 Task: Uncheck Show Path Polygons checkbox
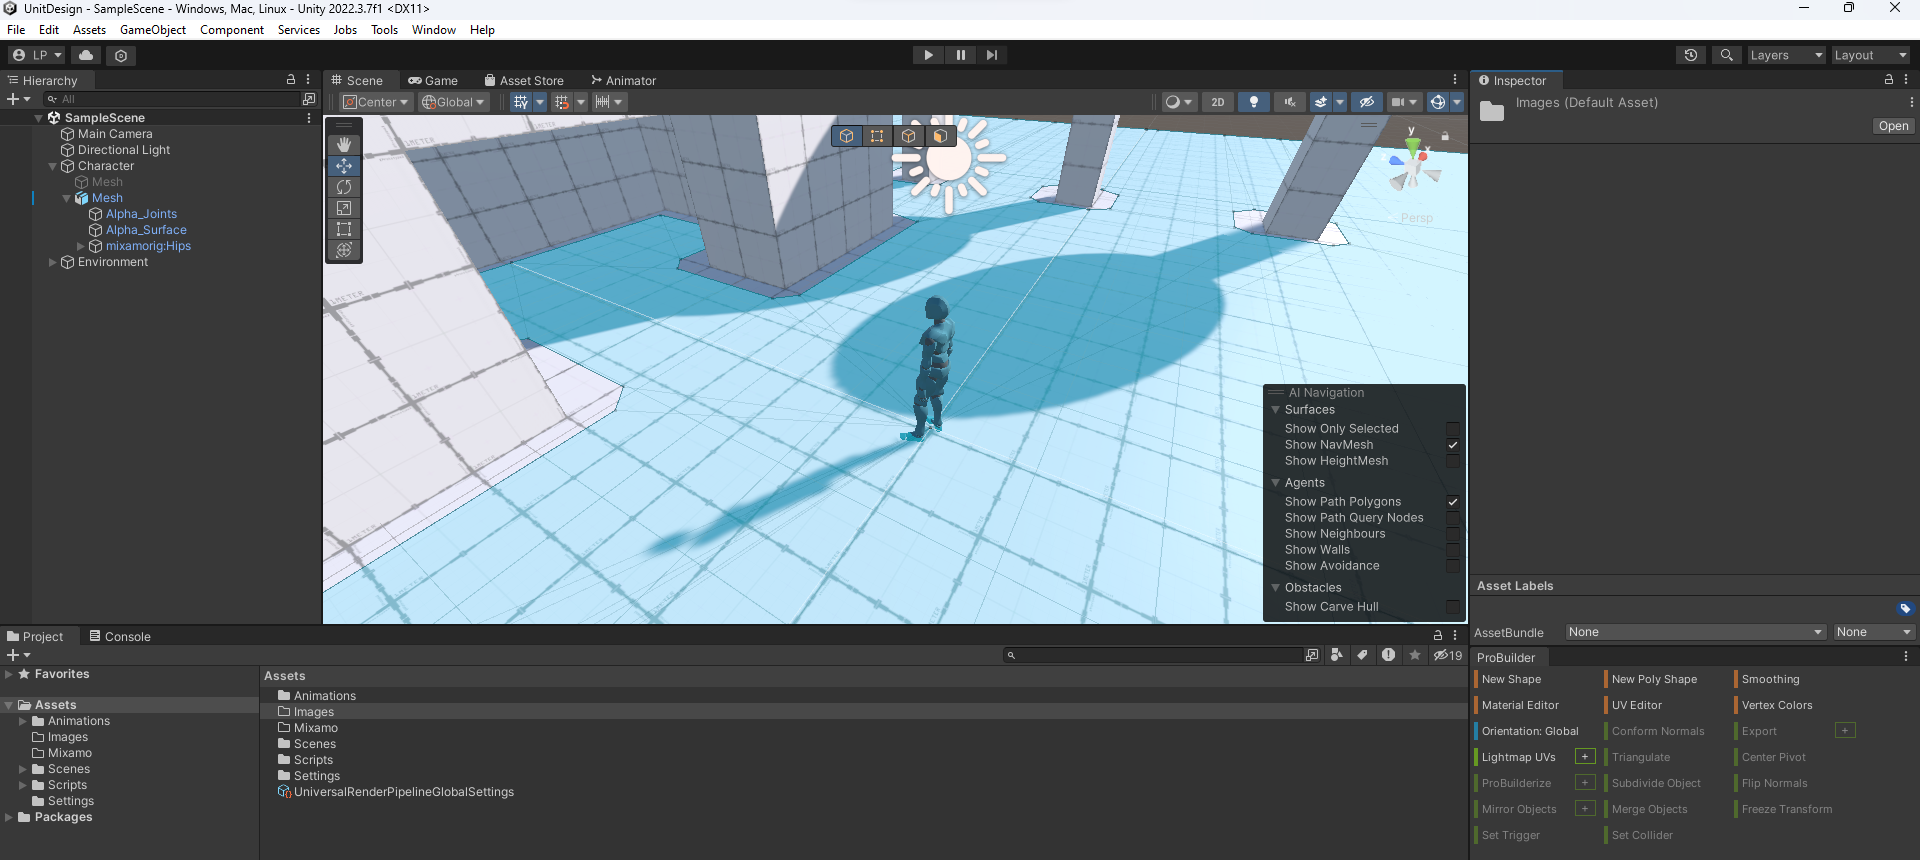coord(1452,502)
